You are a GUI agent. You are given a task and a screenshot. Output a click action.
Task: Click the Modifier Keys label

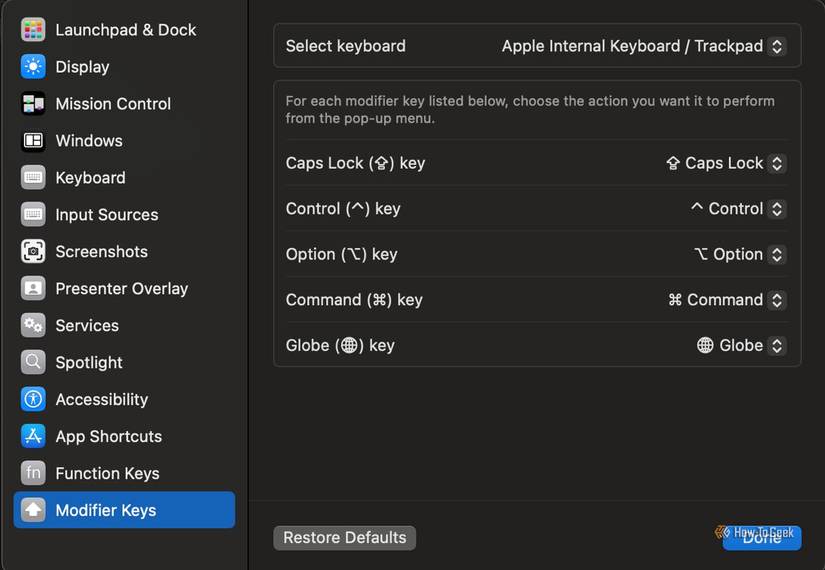106,510
